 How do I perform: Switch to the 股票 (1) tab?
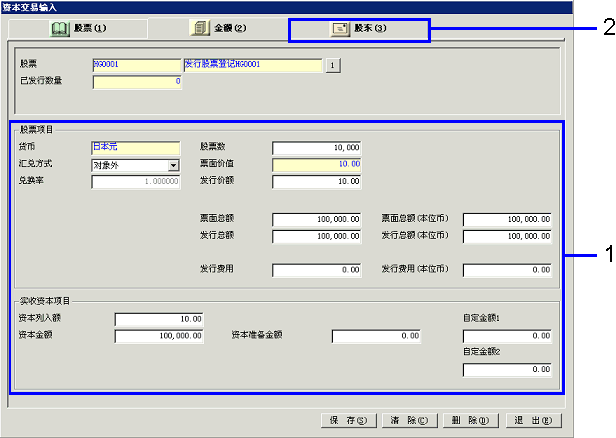[78, 28]
